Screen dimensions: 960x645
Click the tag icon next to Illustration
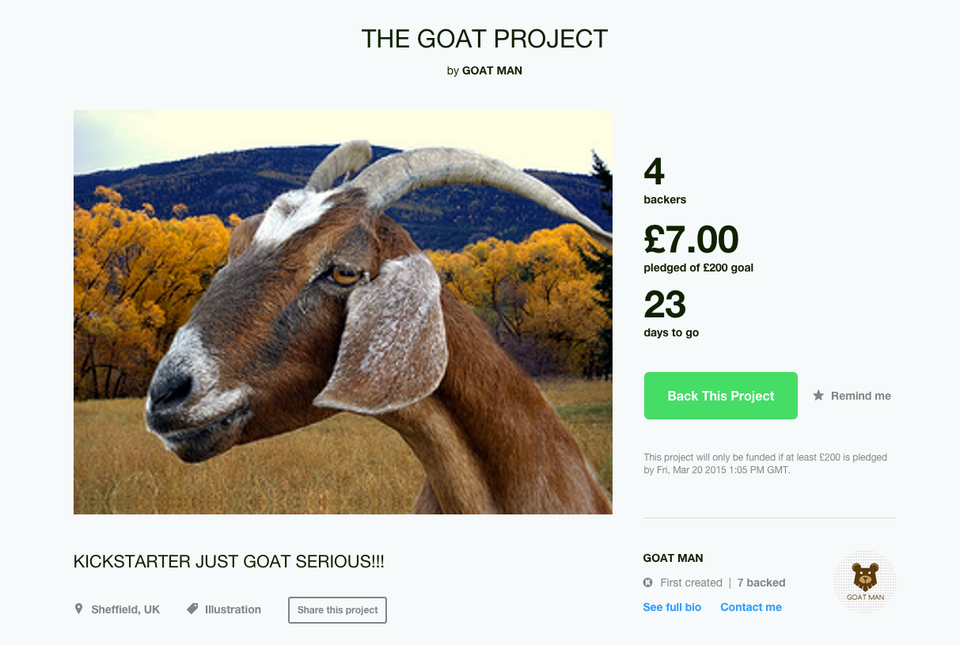[x=192, y=609]
